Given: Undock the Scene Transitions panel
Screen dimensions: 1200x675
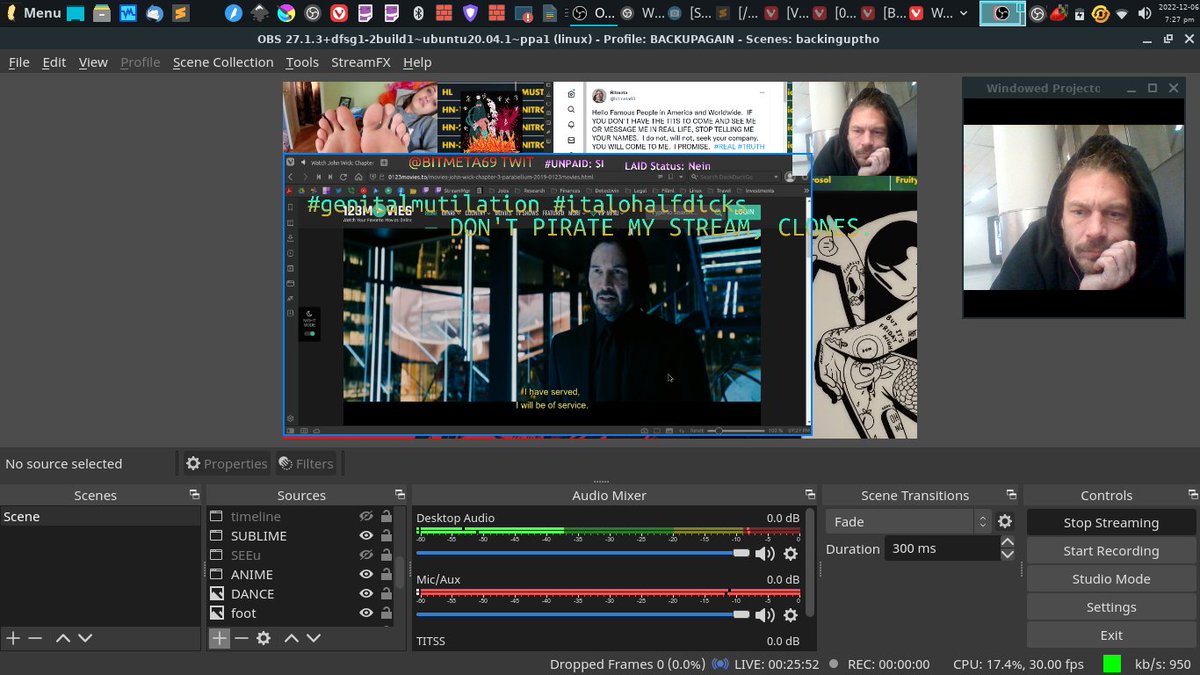Looking at the screenshot, I should (1012, 495).
